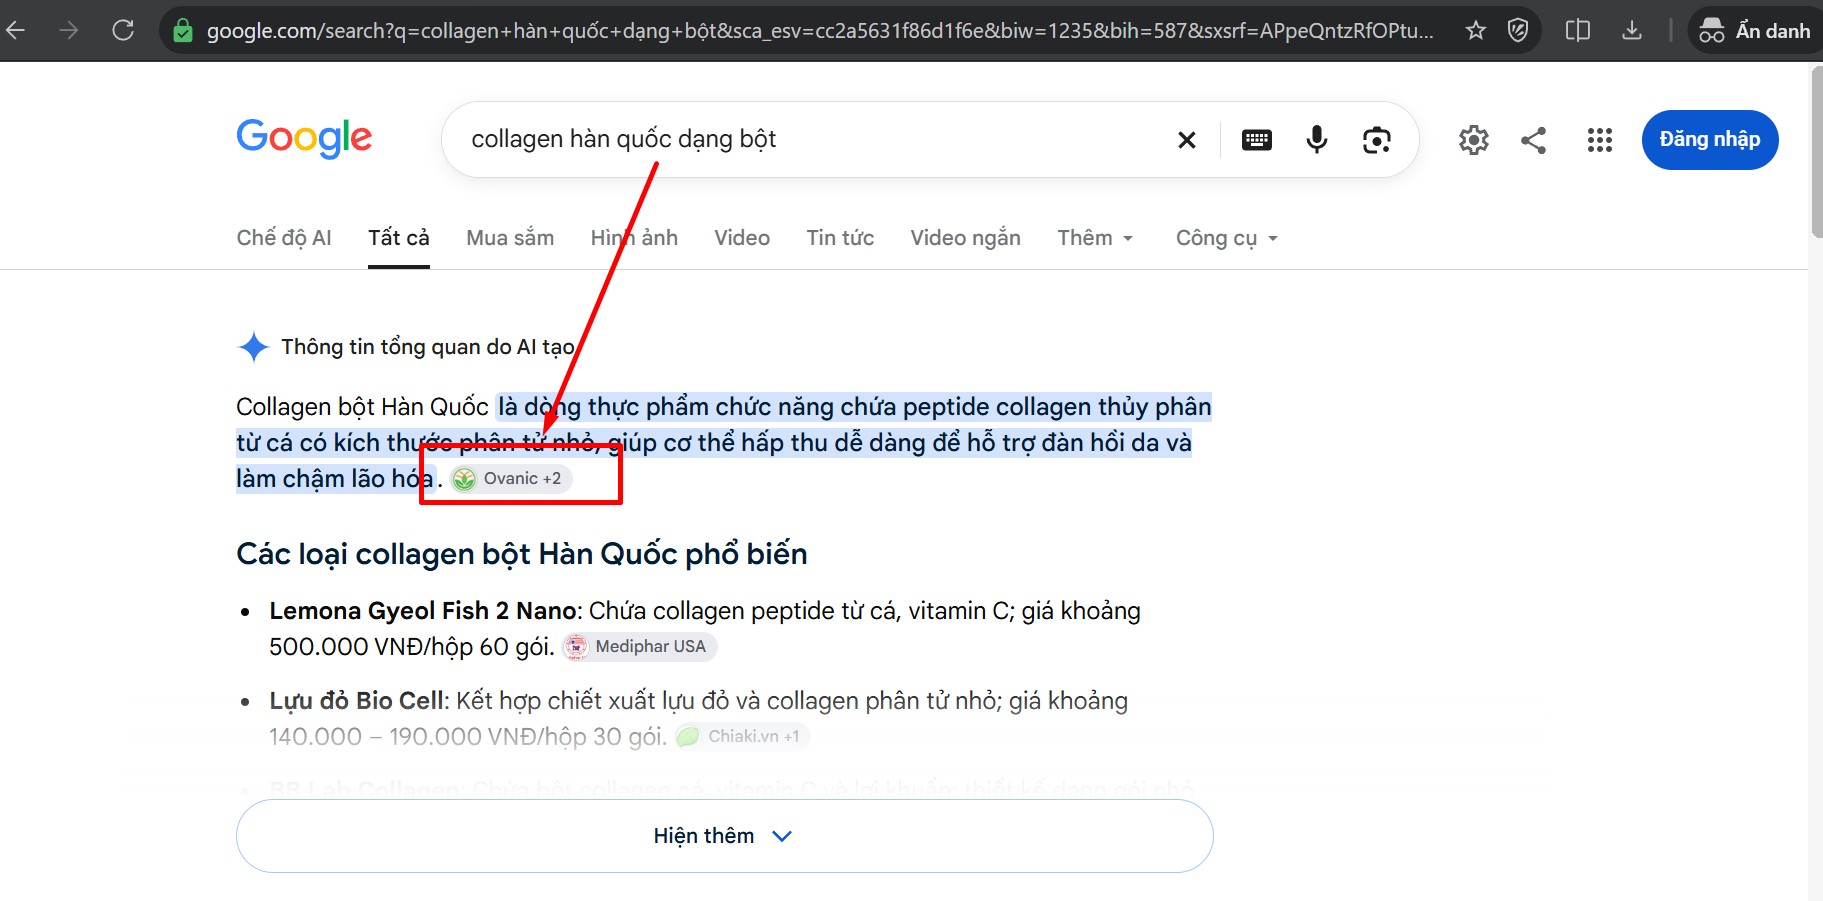Open the shield protection icon in address bar
This screenshot has height=901, width=1823.
(x=1518, y=30)
